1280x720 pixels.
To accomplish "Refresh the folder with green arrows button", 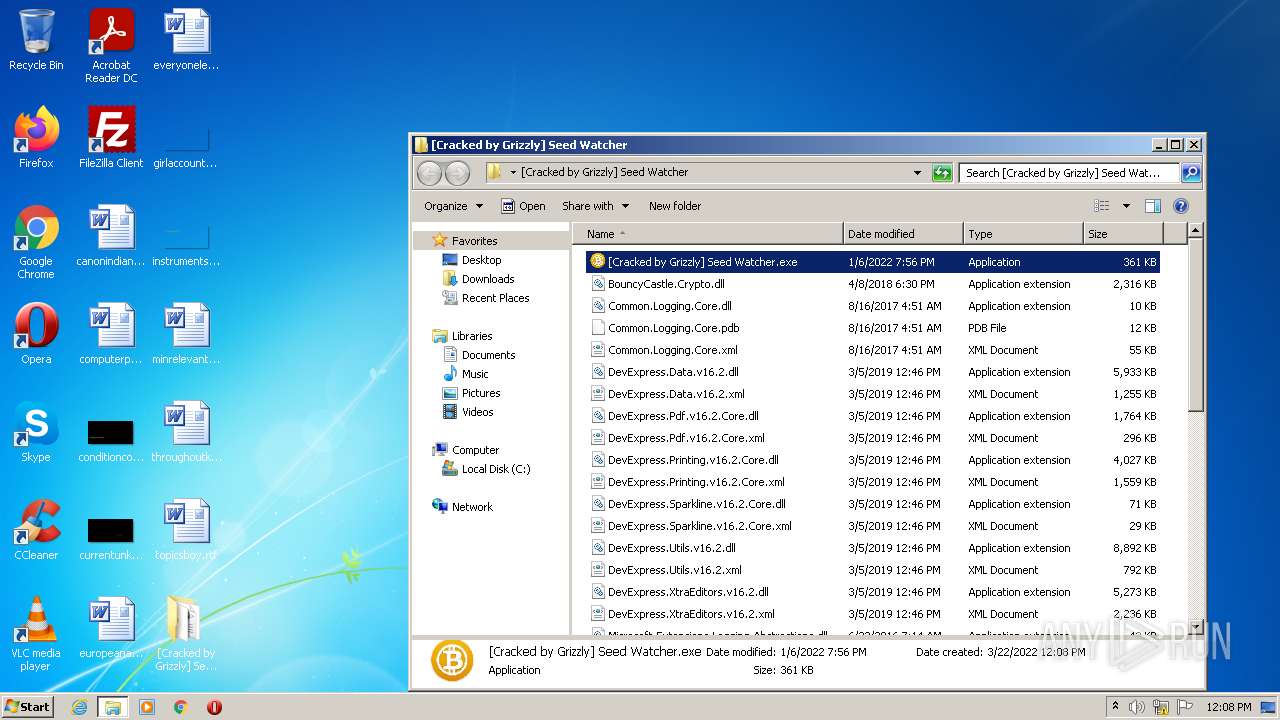I will click(x=942, y=173).
